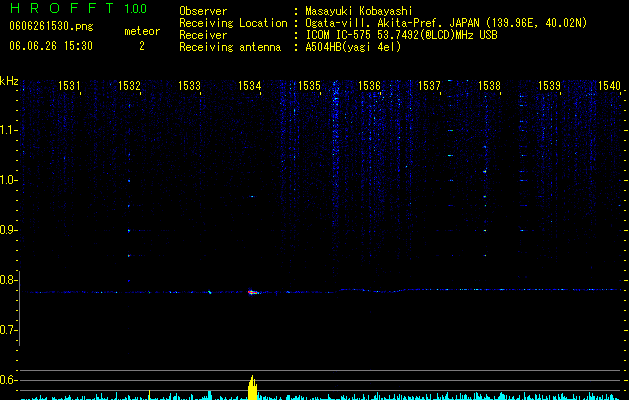
Task: Click the 1531 time axis label
Action: pos(69,85)
